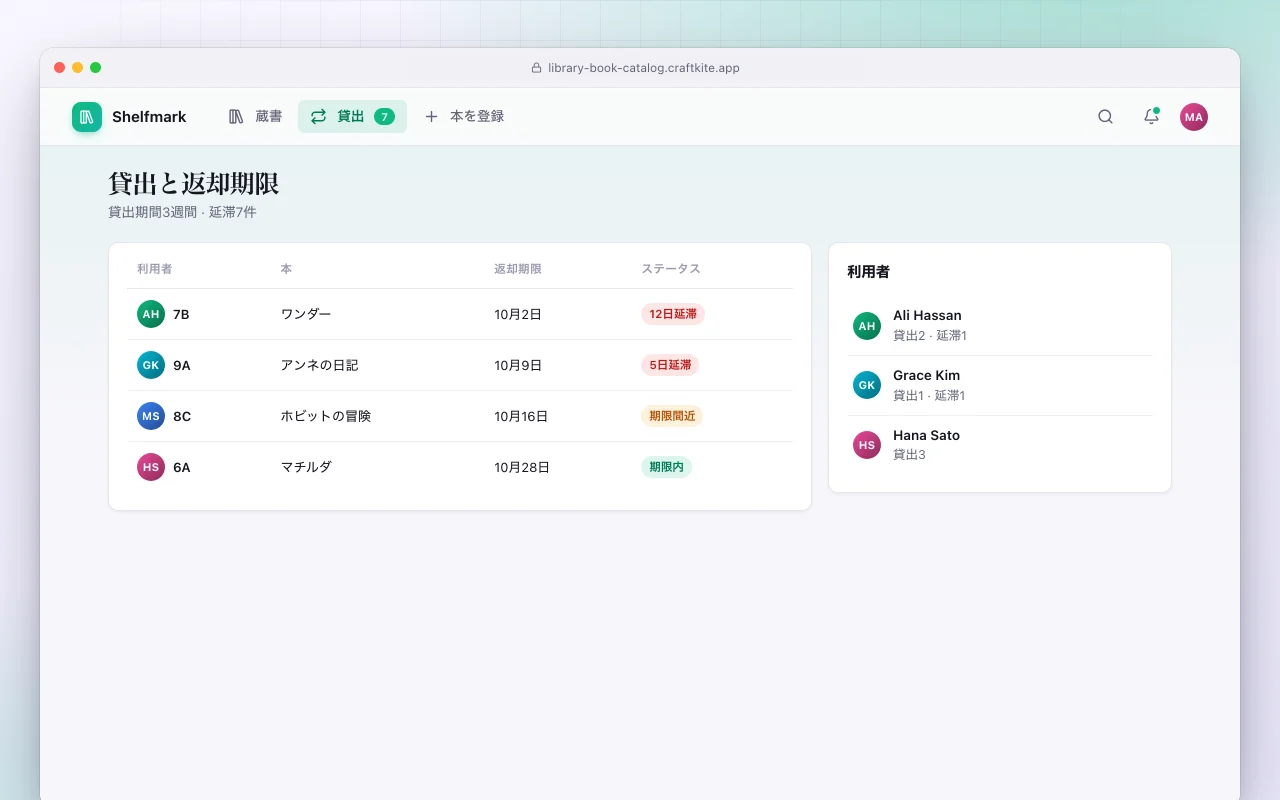Click Hana Sato's avatar in the users panel
Image resolution: width=1280 pixels, height=800 pixels.
pos(867,445)
